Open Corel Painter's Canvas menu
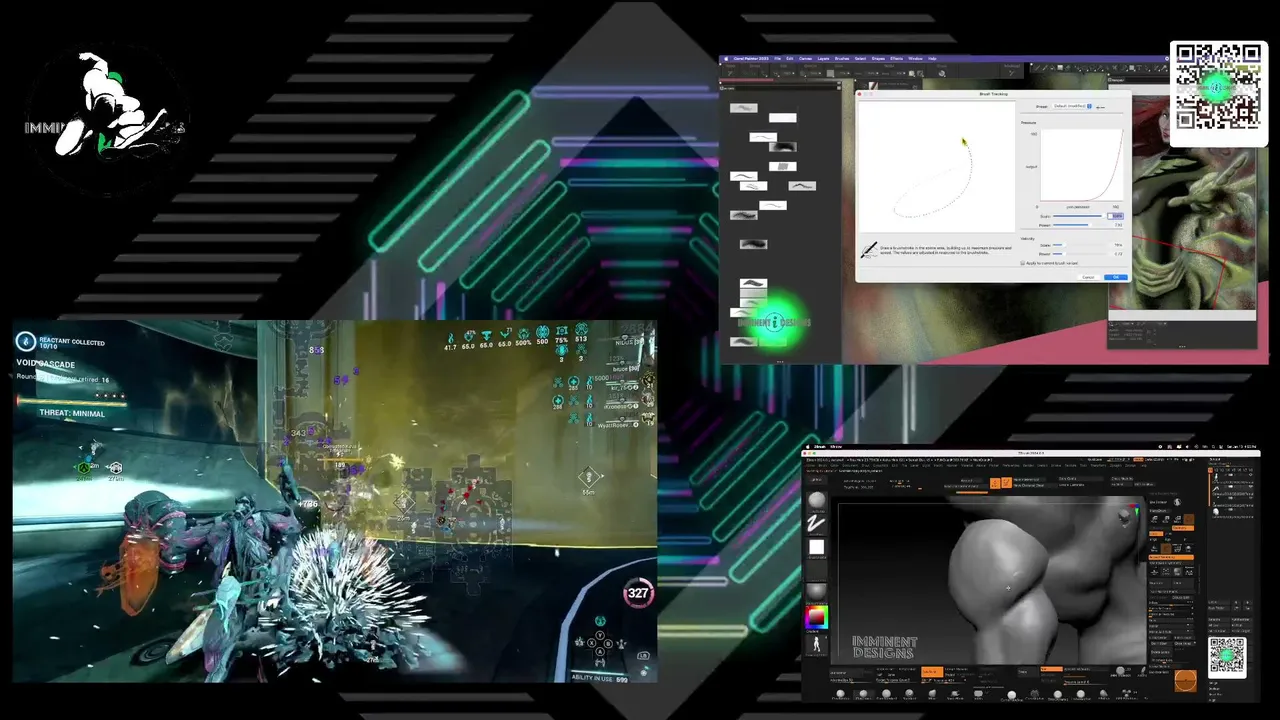This screenshot has width=1280, height=720. click(805, 59)
